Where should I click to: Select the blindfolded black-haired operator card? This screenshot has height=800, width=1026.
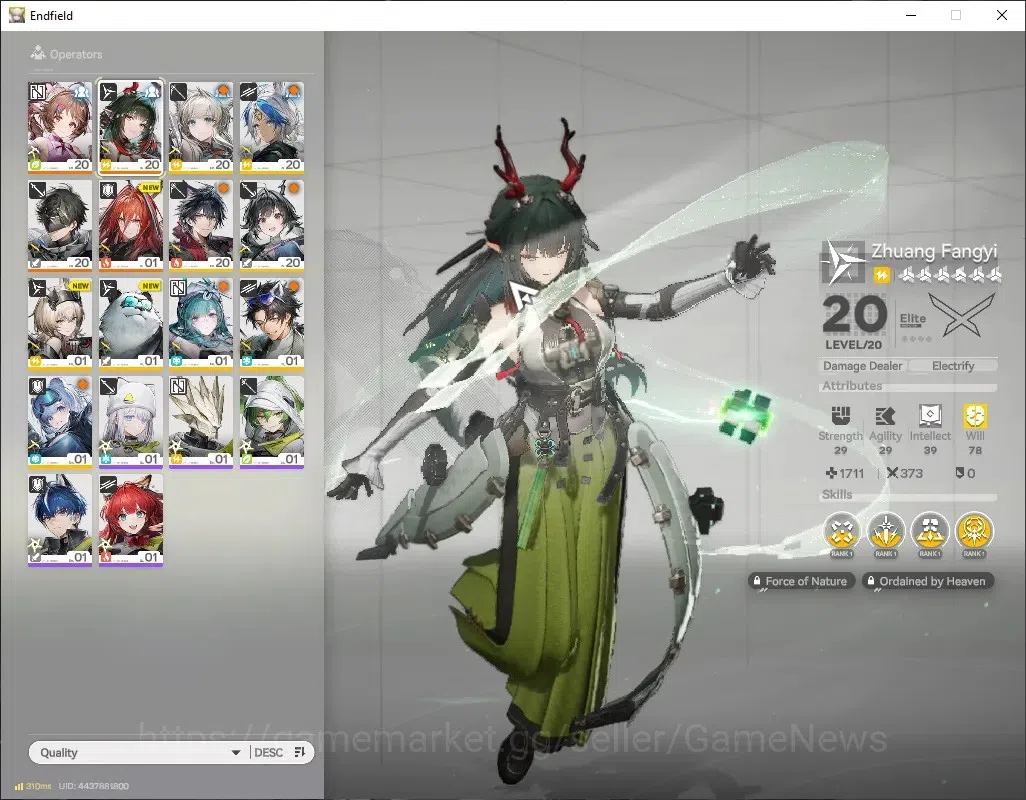pyautogui.click(x=60, y=225)
